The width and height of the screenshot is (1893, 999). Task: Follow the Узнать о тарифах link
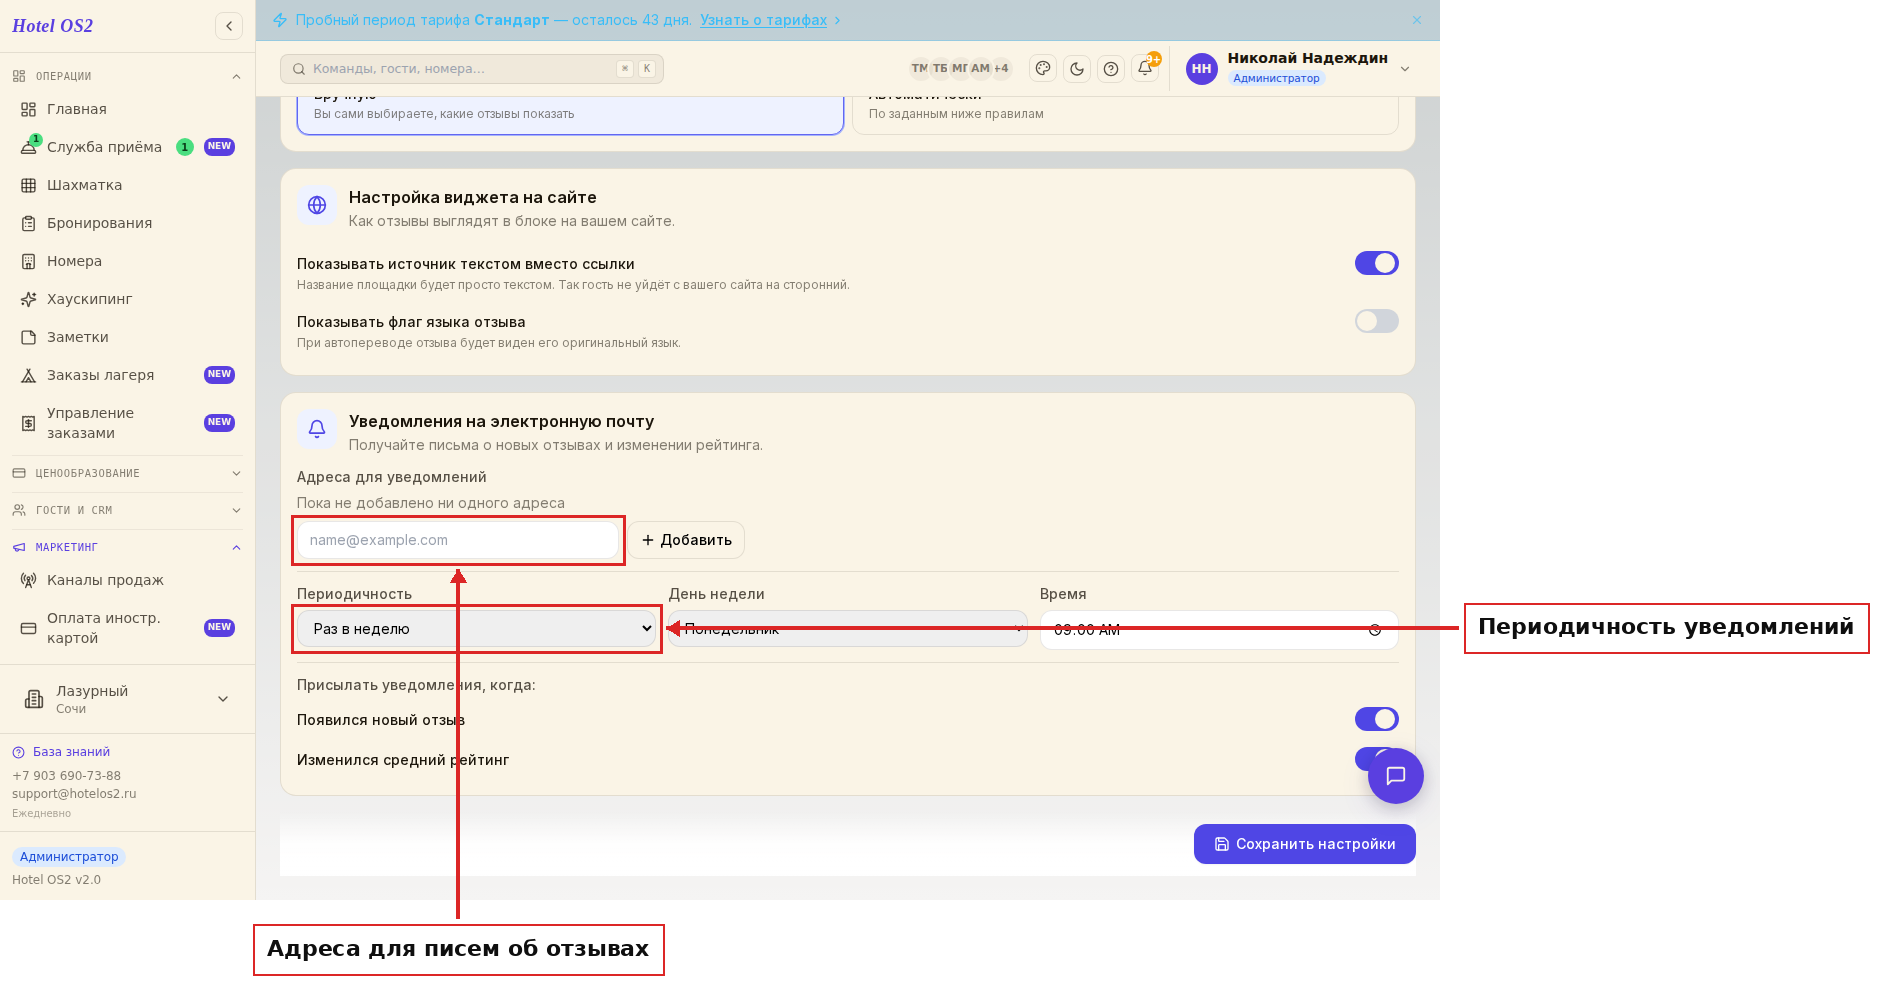764,20
